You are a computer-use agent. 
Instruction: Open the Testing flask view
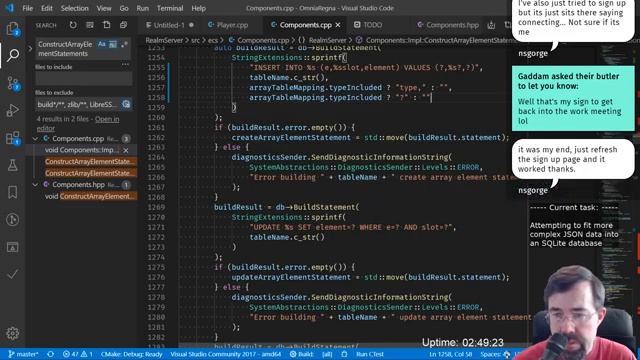tap(13, 165)
